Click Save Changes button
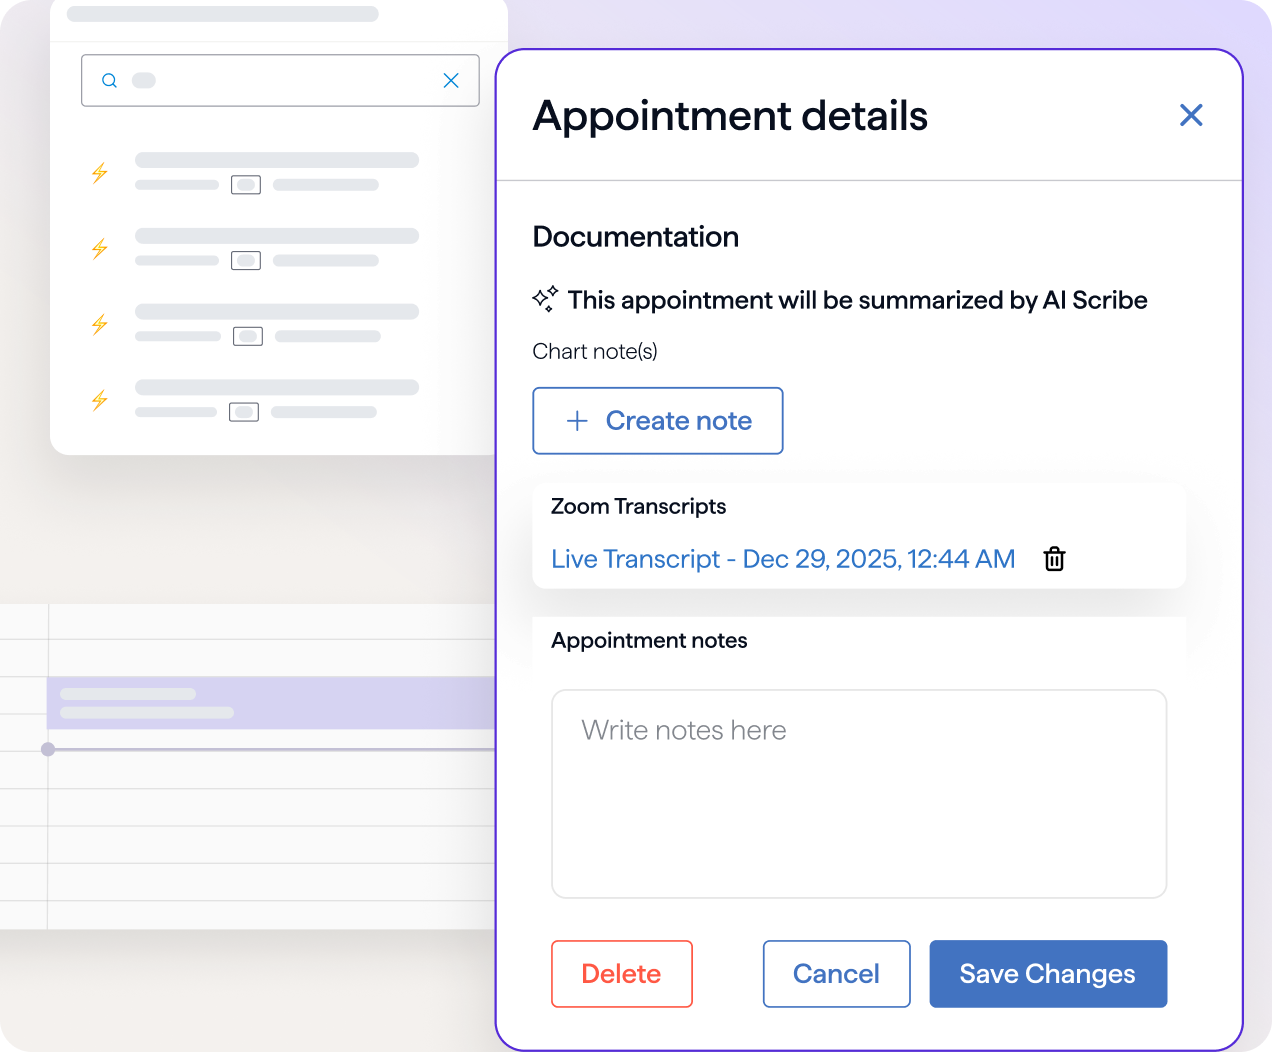Screen dimensions: 1272x1052 [1048, 974]
